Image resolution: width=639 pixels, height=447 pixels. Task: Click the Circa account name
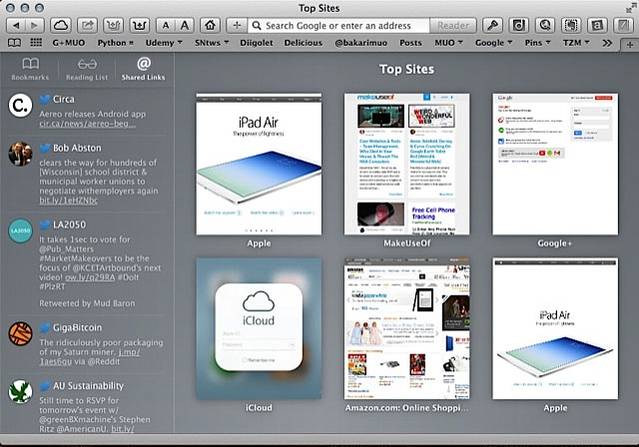click(64, 99)
